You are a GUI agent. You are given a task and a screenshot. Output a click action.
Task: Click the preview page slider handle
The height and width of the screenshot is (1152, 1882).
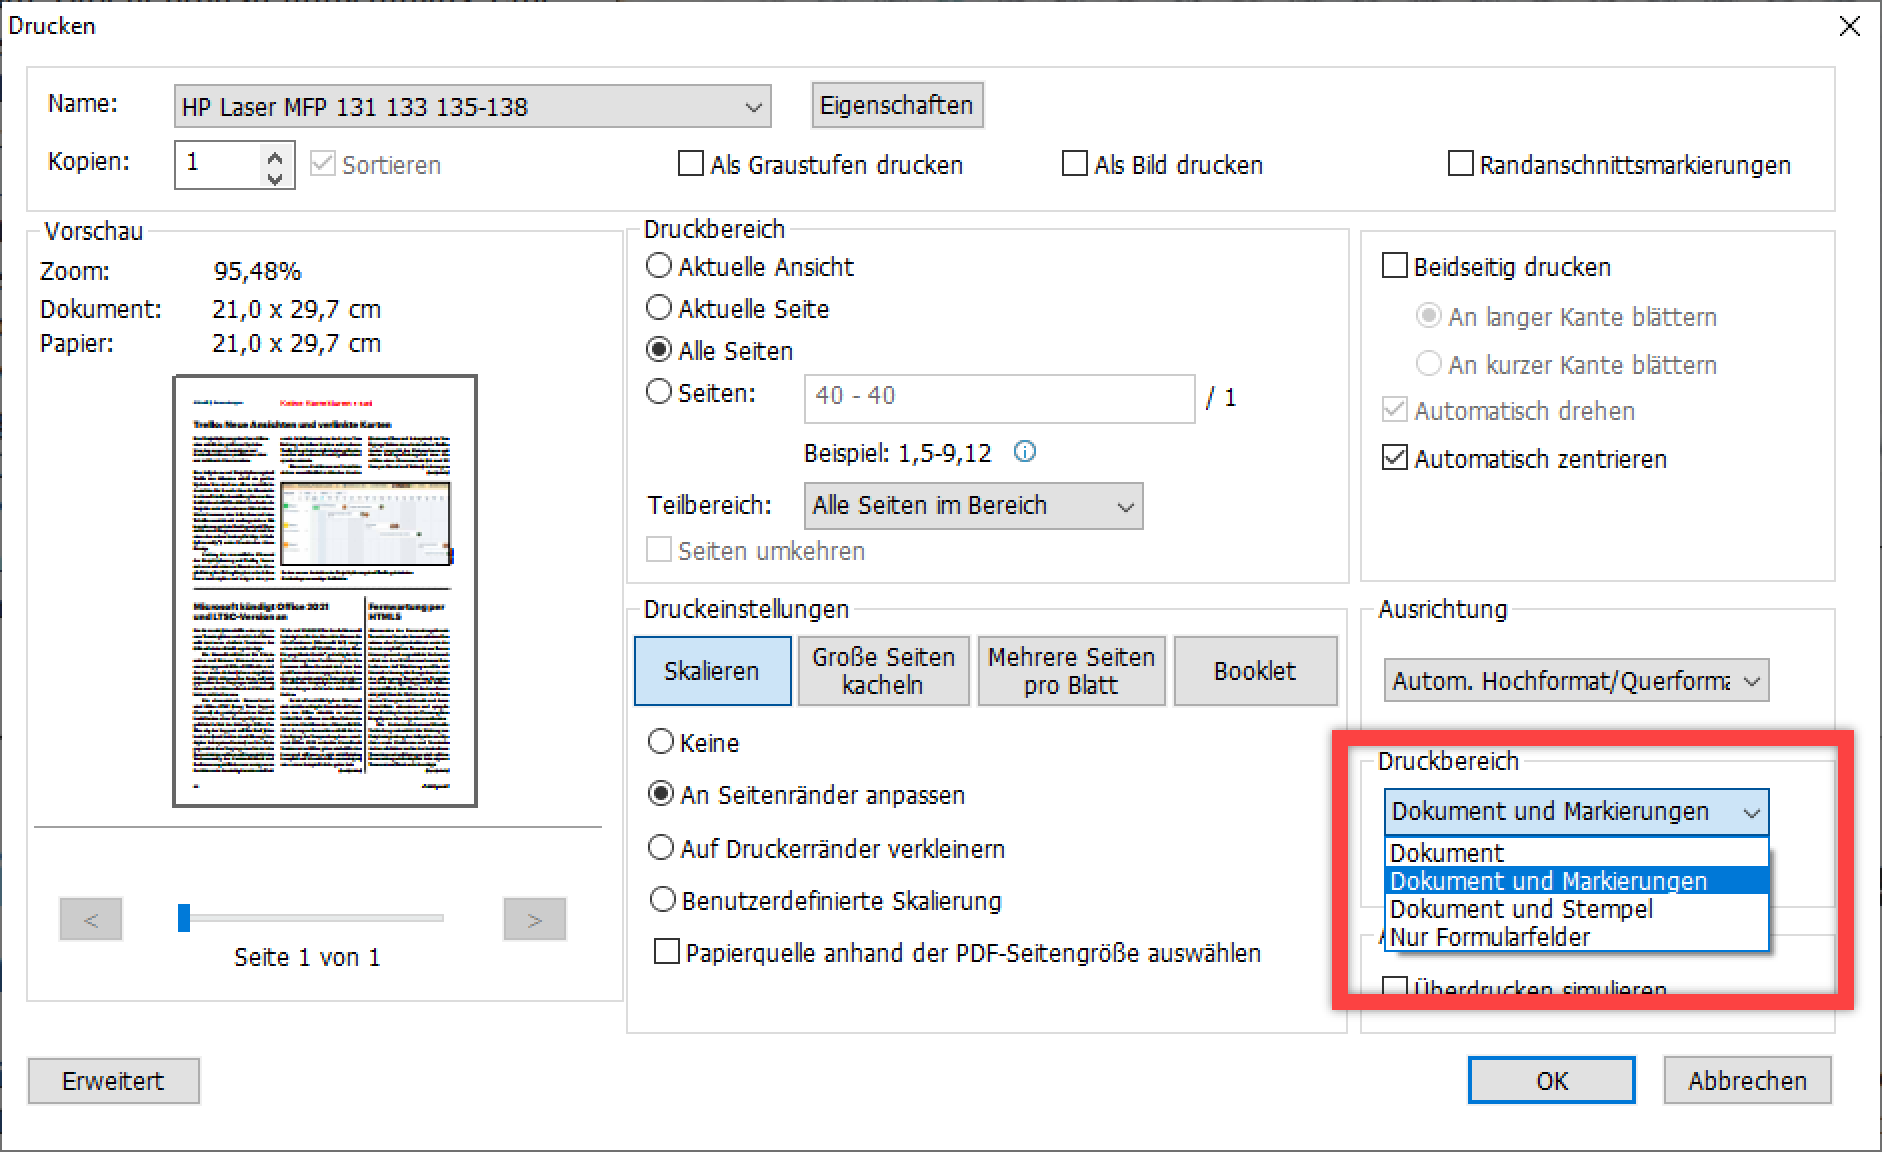point(184,918)
